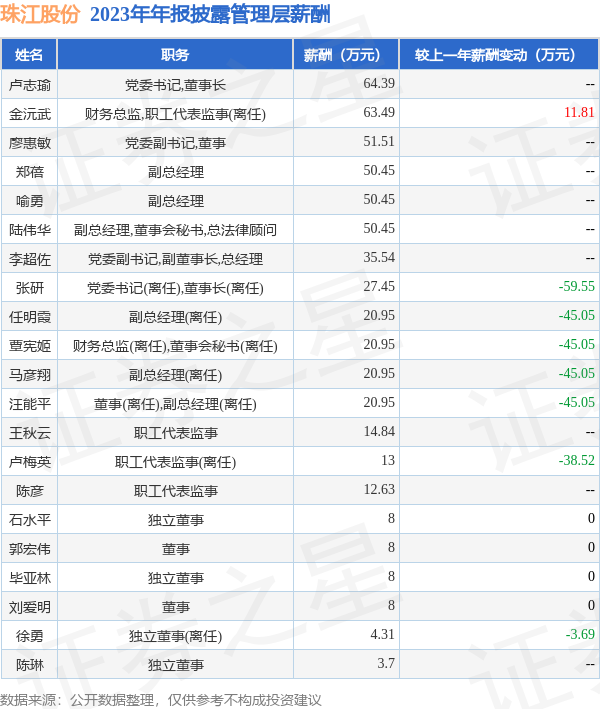
Task: Click salary 8 in 毕亚林 row
Action: 391,576
